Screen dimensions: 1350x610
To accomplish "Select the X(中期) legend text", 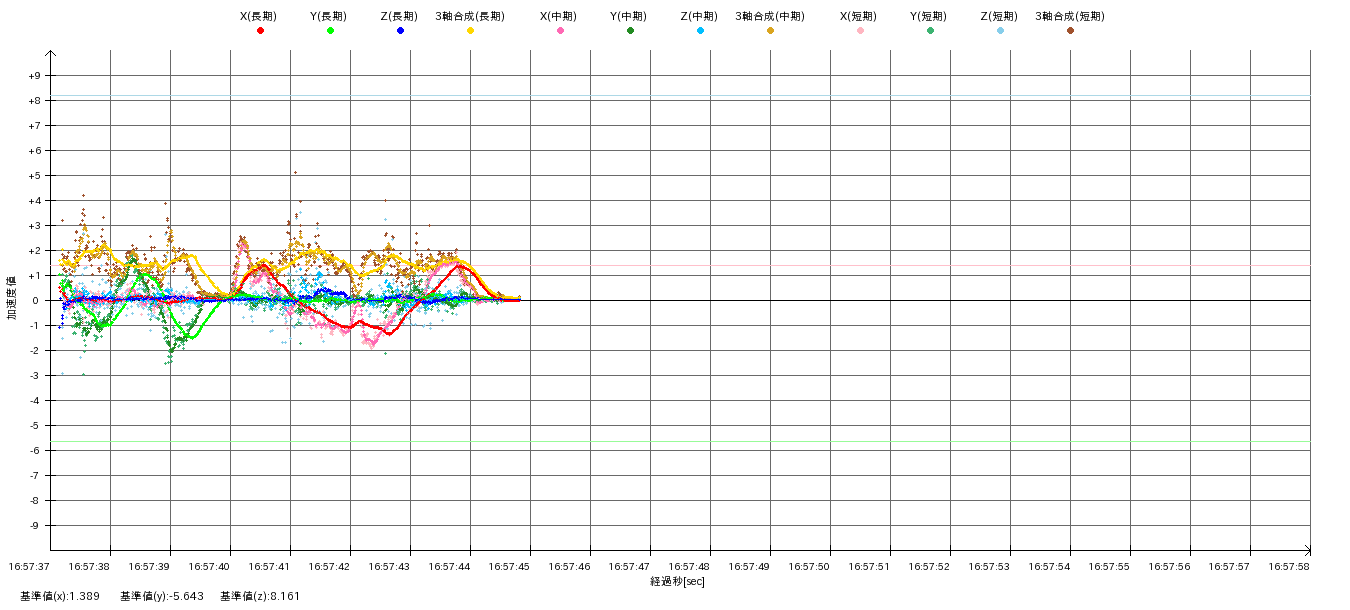I will point(559,16).
